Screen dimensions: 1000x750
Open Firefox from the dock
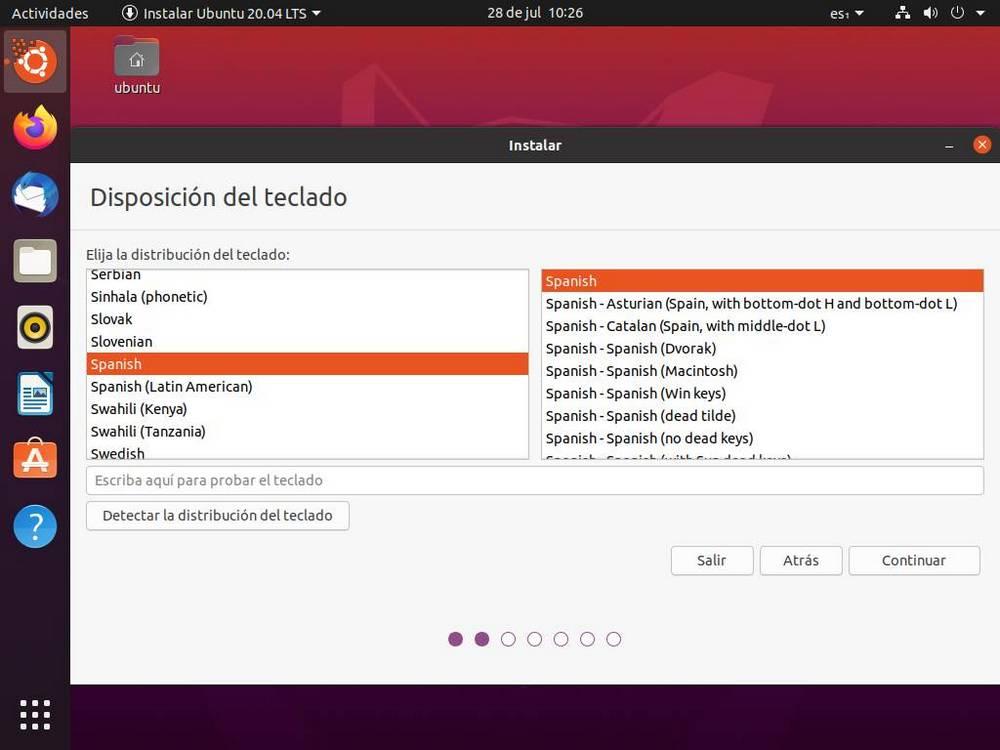coord(34,128)
